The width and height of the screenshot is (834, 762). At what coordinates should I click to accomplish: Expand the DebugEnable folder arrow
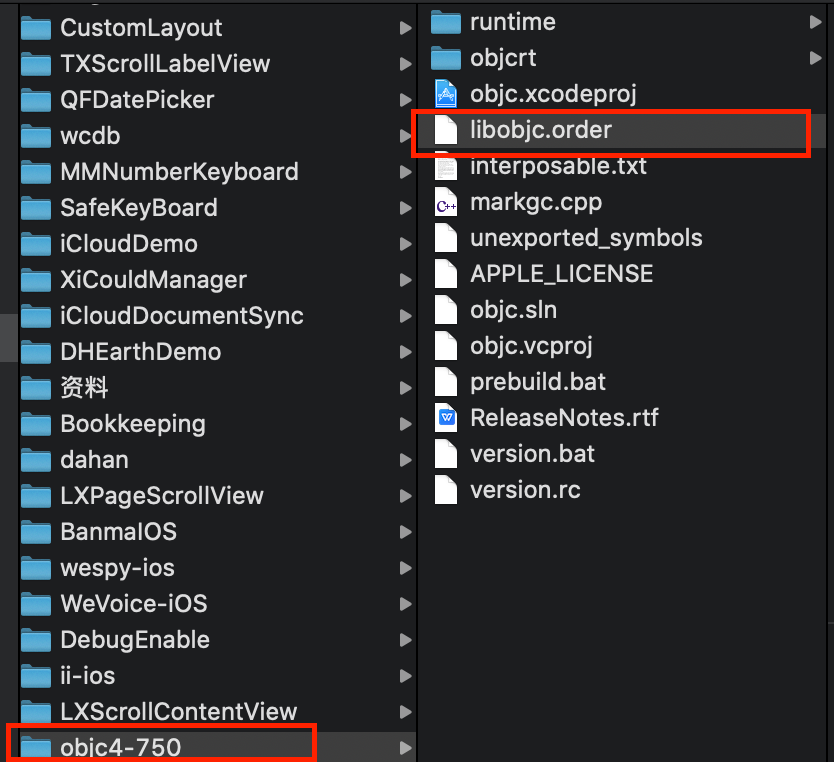click(406, 640)
